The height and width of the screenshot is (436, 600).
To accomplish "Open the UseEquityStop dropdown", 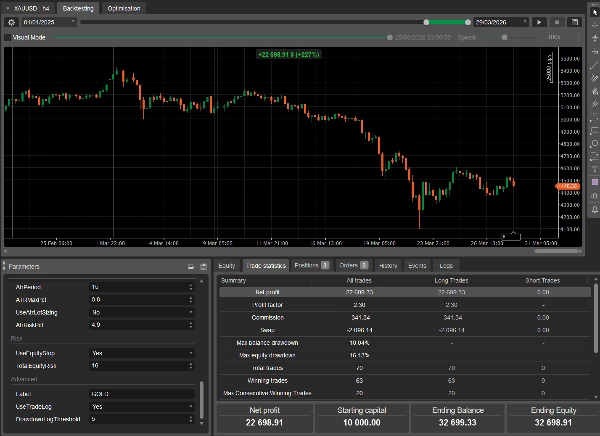I will pyautogui.click(x=139, y=353).
